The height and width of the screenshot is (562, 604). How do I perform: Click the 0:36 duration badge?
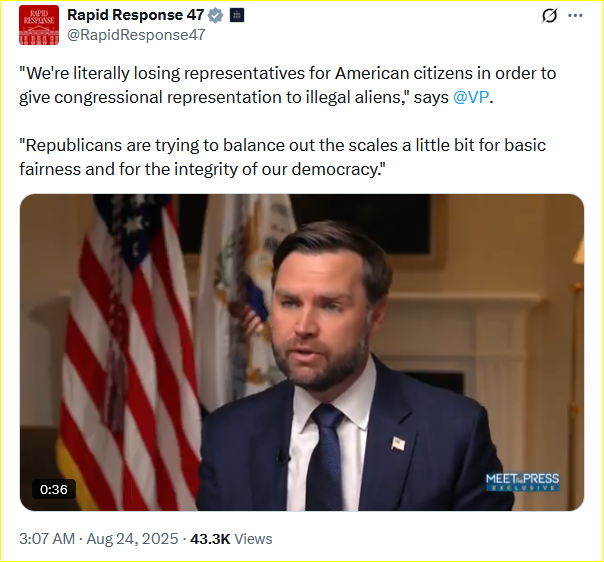coord(54,489)
